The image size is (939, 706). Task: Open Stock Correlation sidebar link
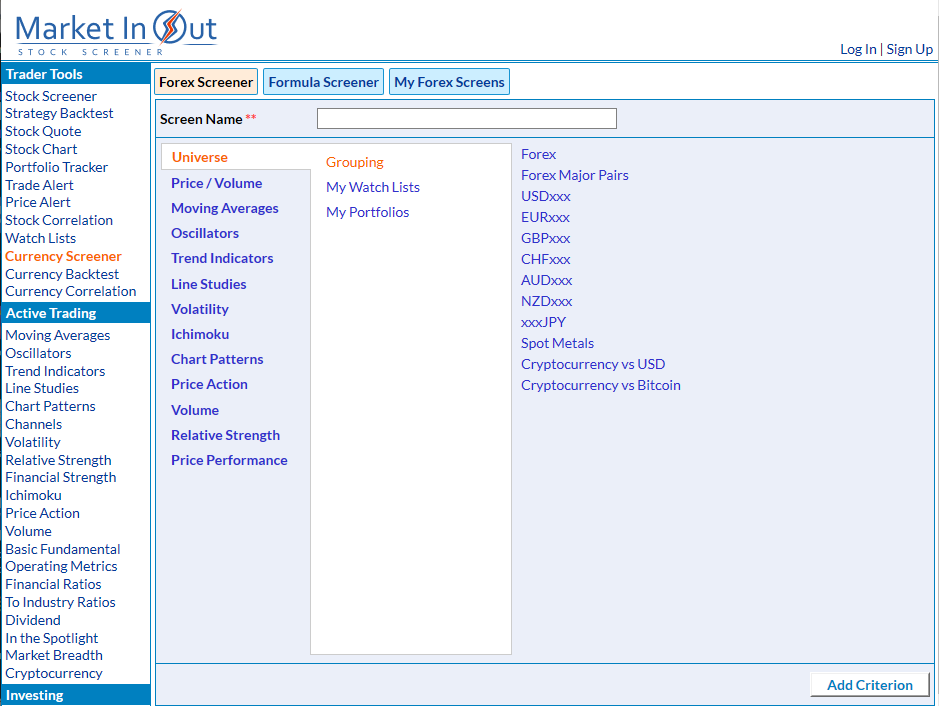(59, 220)
